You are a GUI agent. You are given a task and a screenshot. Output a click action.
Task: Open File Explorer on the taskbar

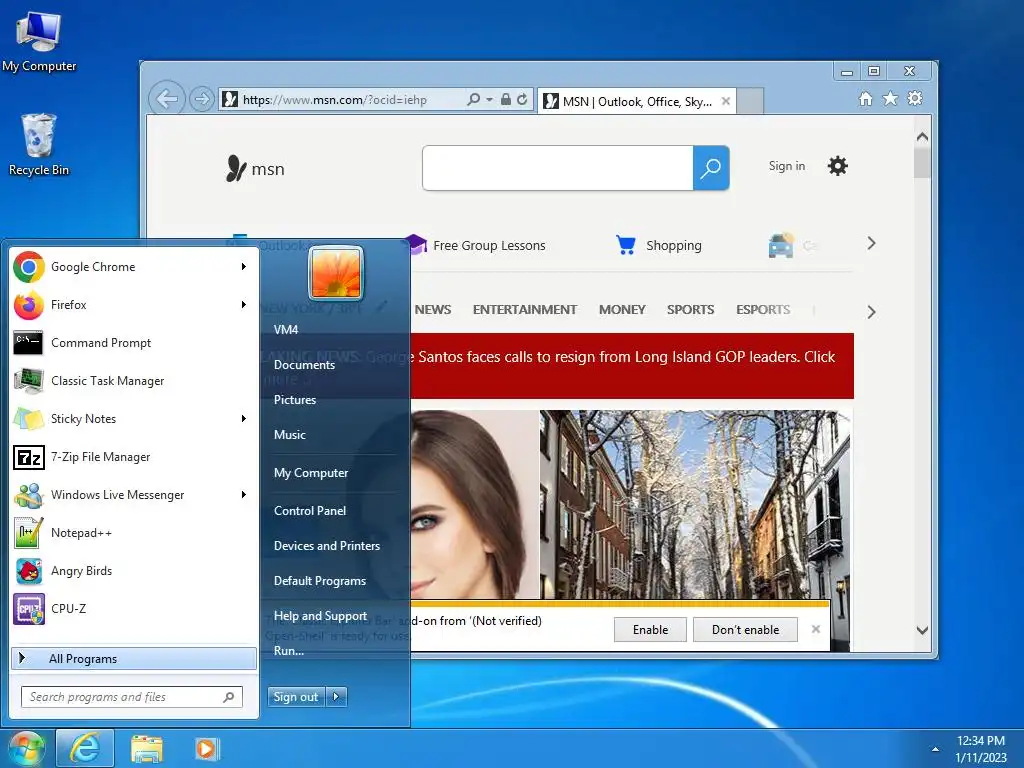(147, 748)
